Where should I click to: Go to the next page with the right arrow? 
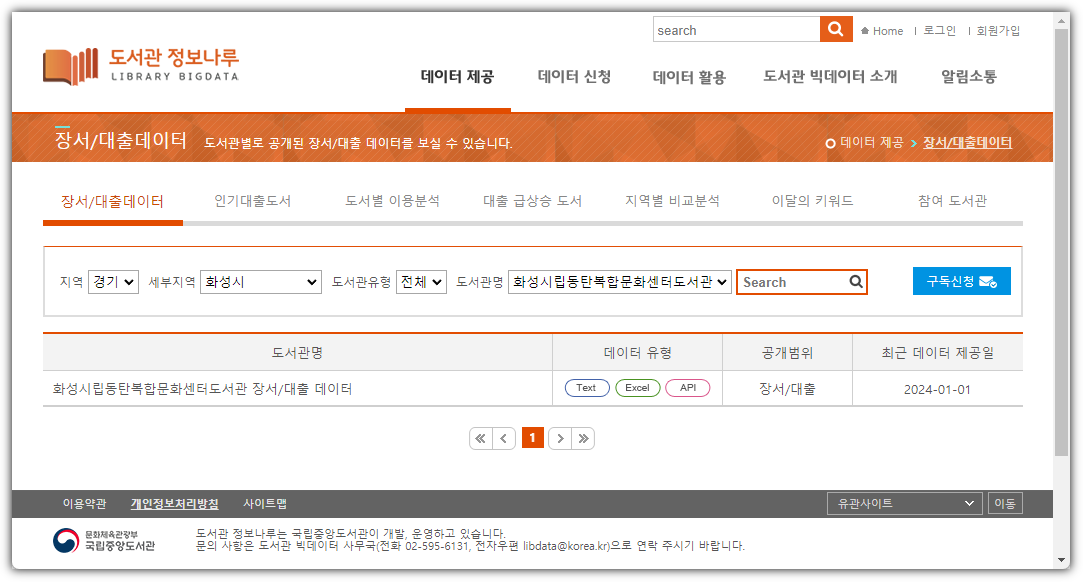point(560,438)
